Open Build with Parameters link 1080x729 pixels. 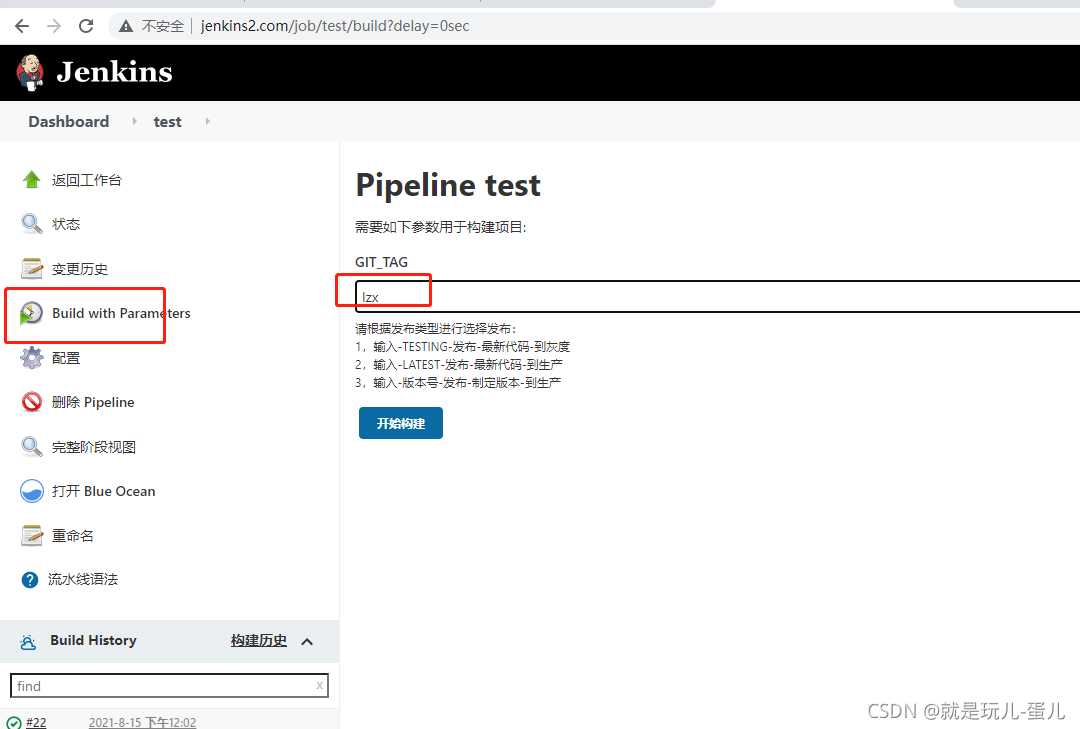[121, 314]
